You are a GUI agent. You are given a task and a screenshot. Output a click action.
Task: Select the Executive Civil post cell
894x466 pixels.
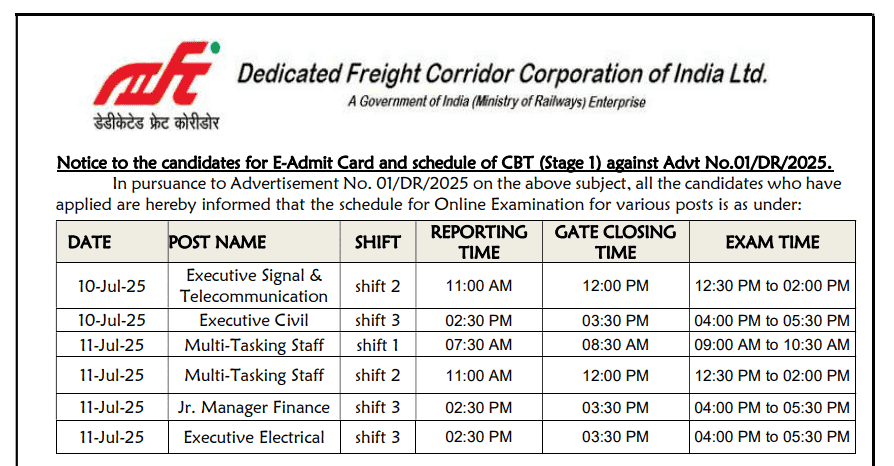click(254, 320)
